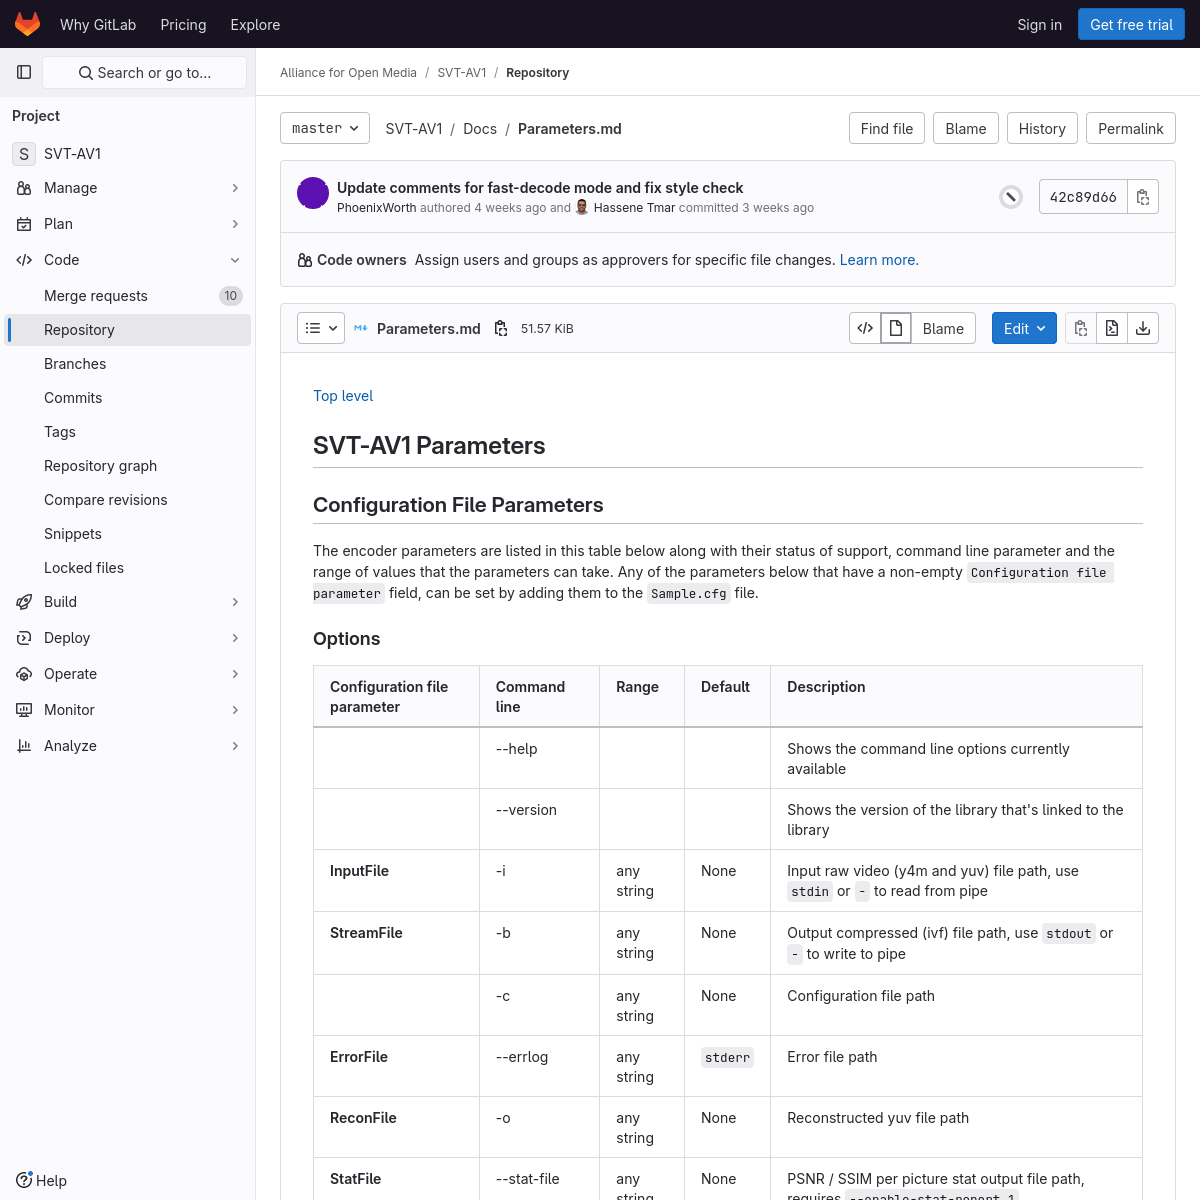
Task: Click Find file button
Action: pos(887,128)
